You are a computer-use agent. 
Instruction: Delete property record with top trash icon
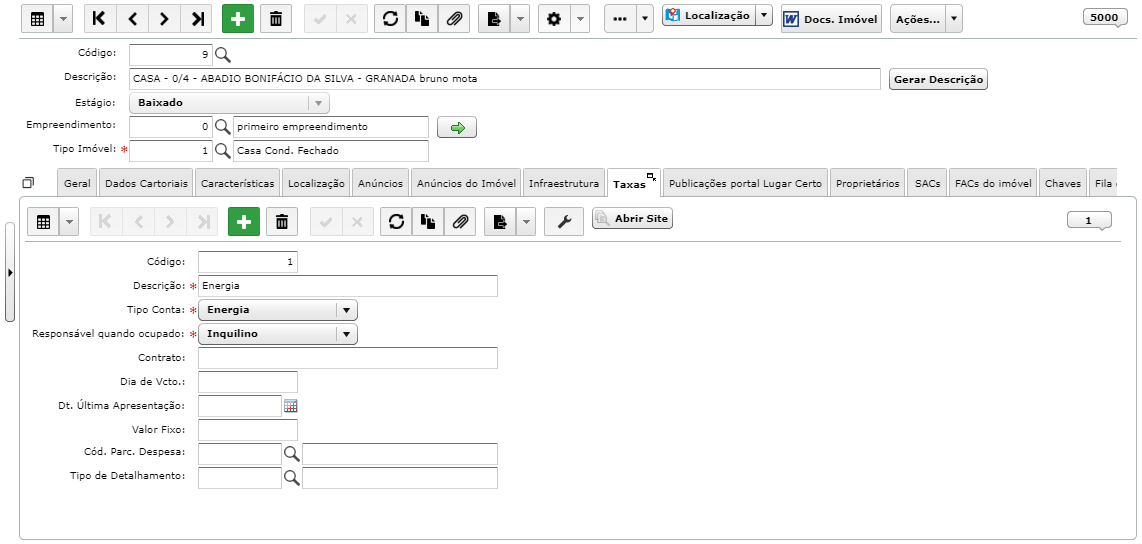click(x=276, y=20)
